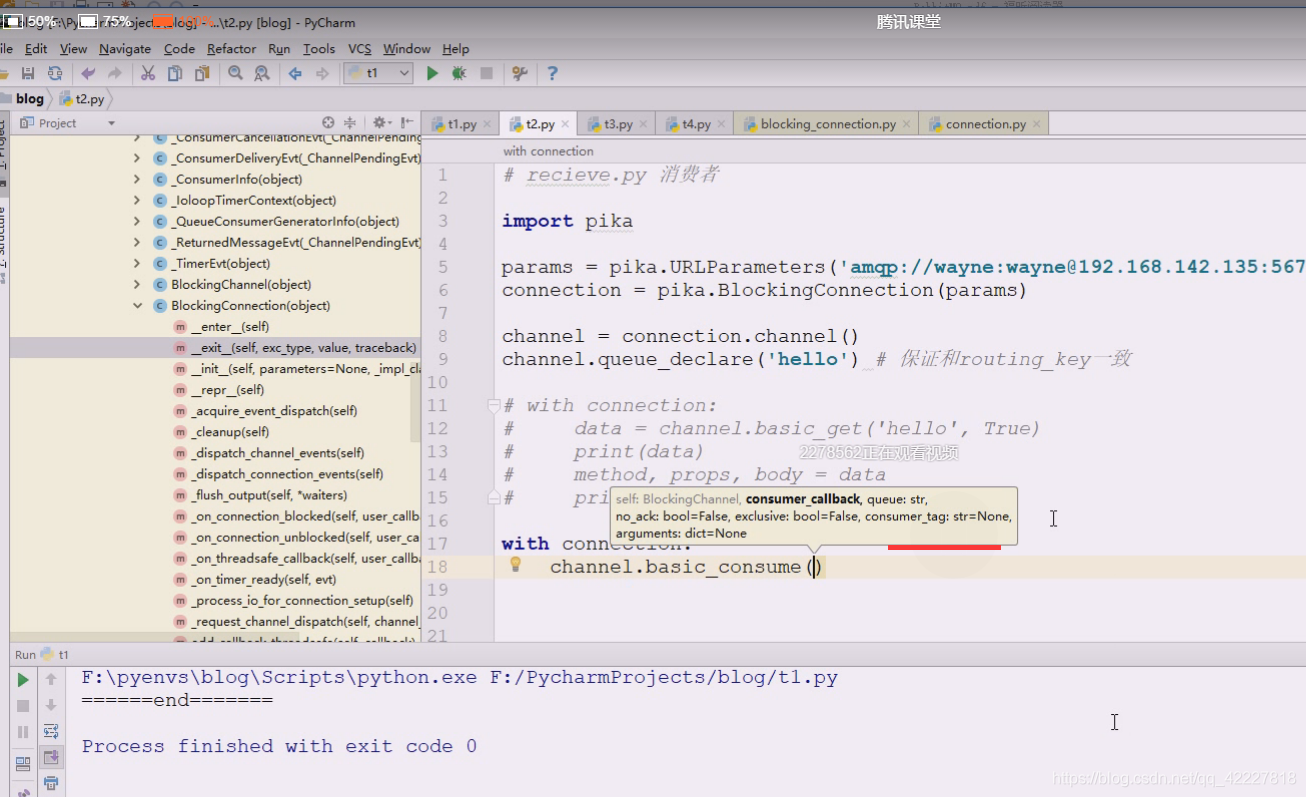Toggle soft-wrap in the Run console
1306x797 pixels.
tap(51, 732)
